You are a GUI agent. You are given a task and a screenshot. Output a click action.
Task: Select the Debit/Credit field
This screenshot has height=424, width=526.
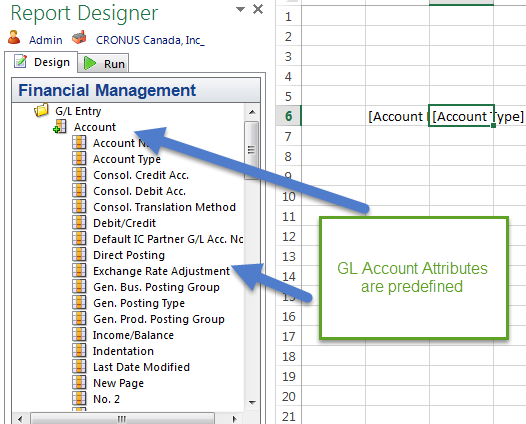[124, 223]
